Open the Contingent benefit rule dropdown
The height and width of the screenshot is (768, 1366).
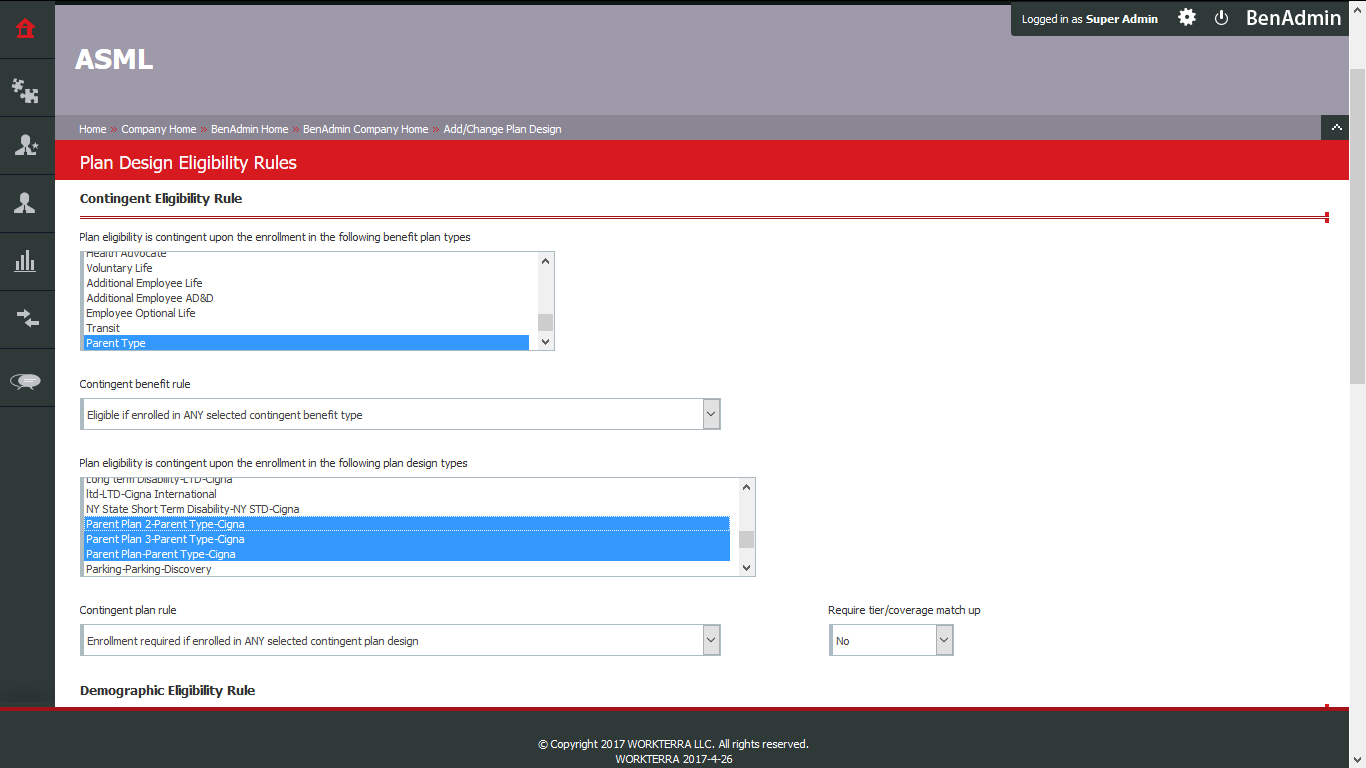click(x=400, y=415)
